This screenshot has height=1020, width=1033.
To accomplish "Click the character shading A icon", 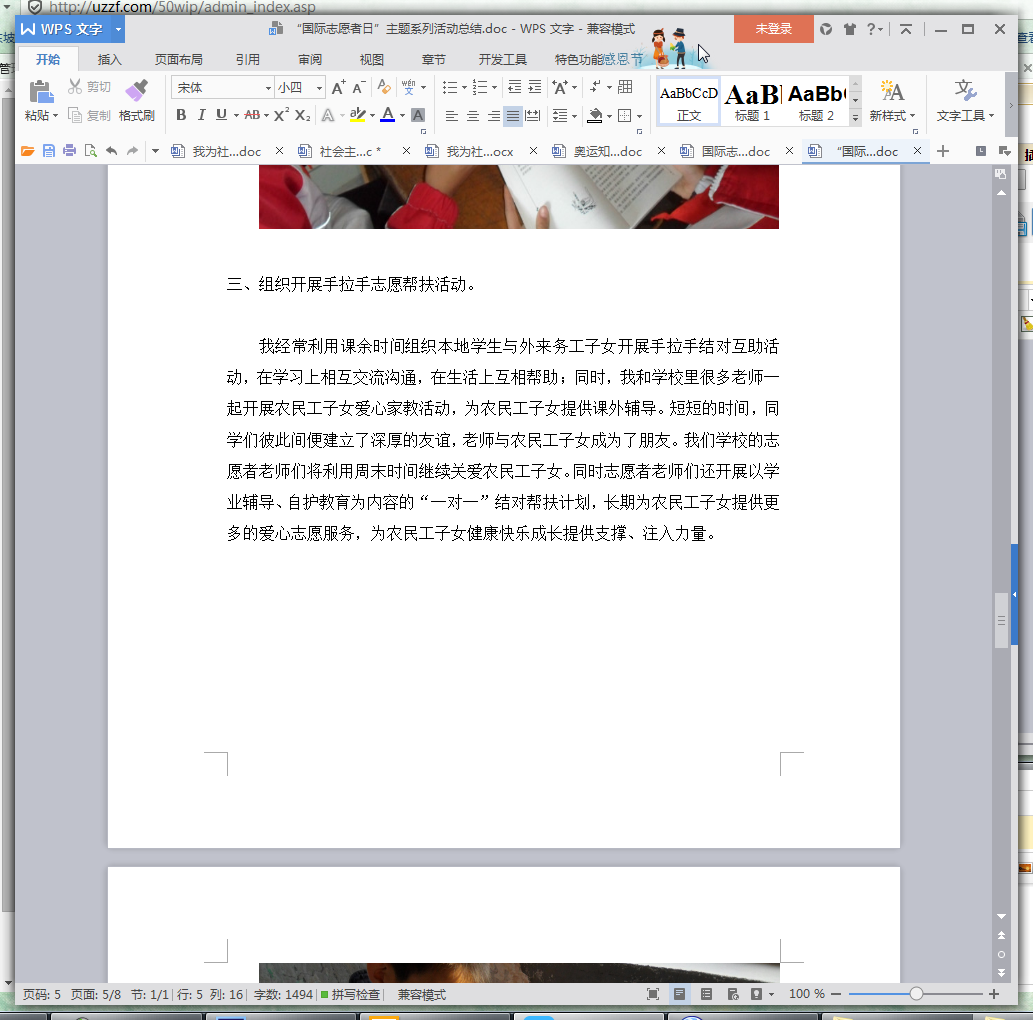I will coord(418,115).
